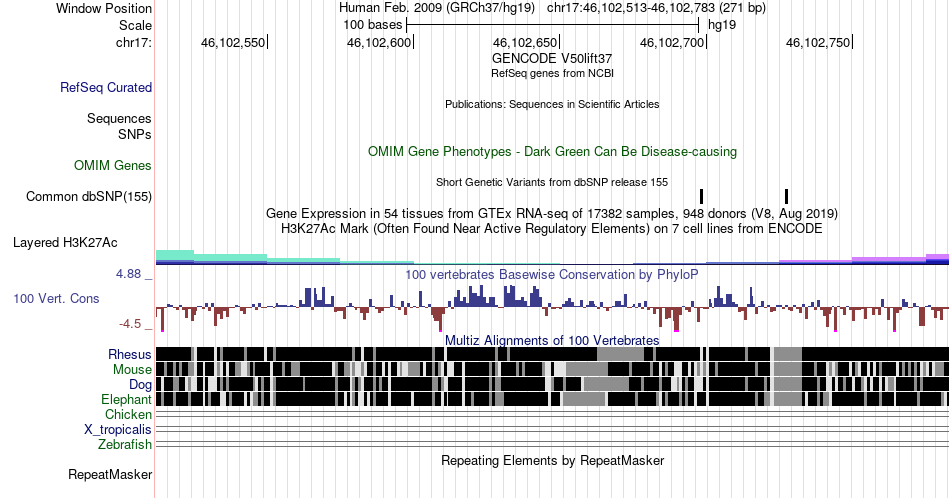This screenshot has height=498, width=950.
Task: Click 100 vertebrates Basewise Conservation by PhyloP title
Action: [552, 274]
